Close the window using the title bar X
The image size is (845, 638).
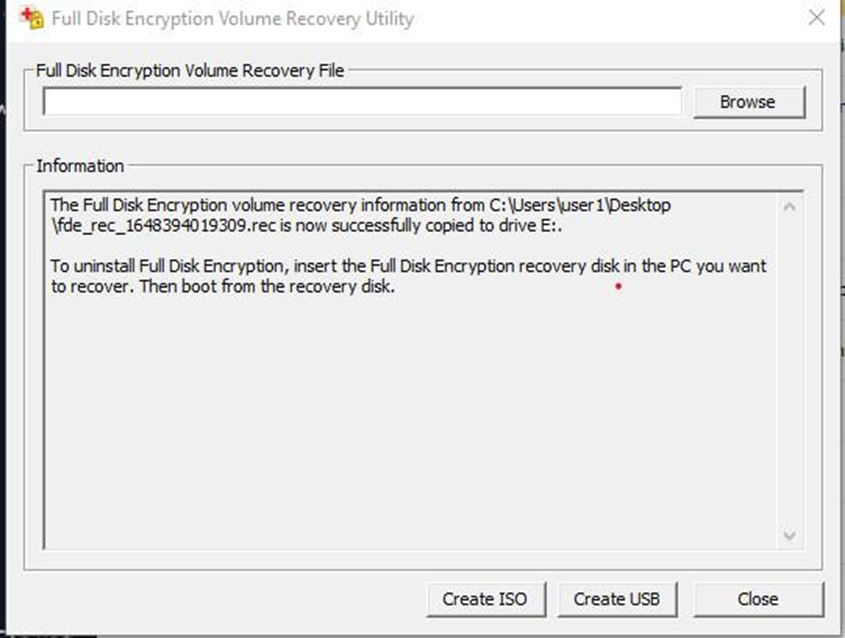pos(817,17)
